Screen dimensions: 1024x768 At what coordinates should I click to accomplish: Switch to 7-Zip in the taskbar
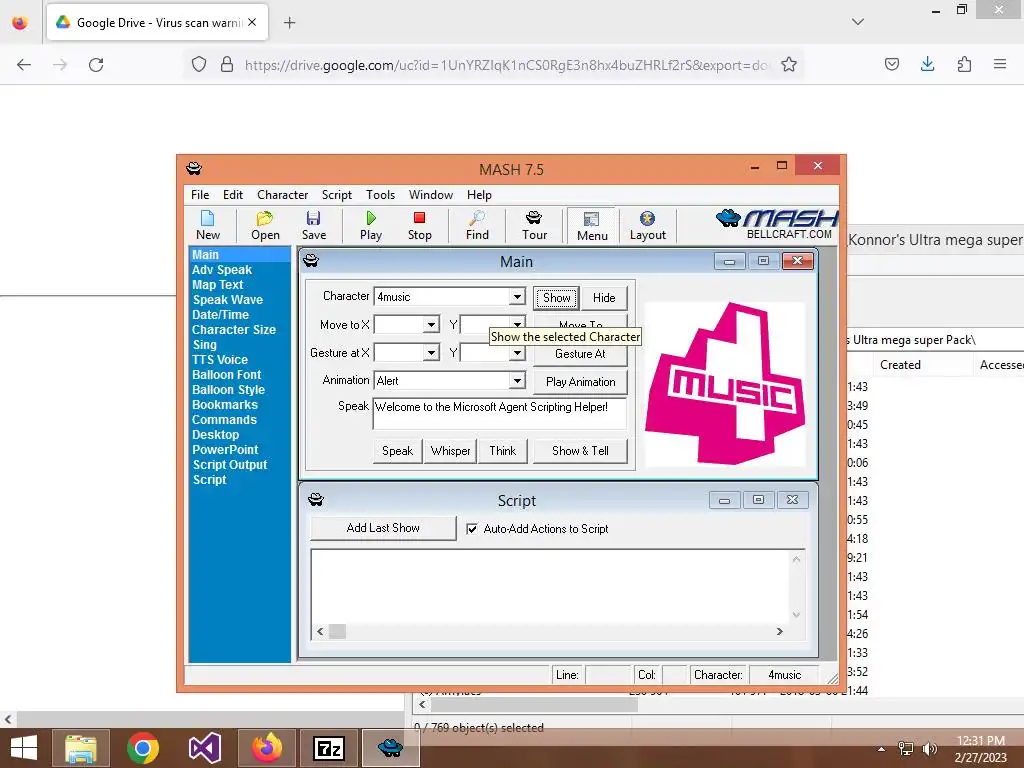point(329,748)
